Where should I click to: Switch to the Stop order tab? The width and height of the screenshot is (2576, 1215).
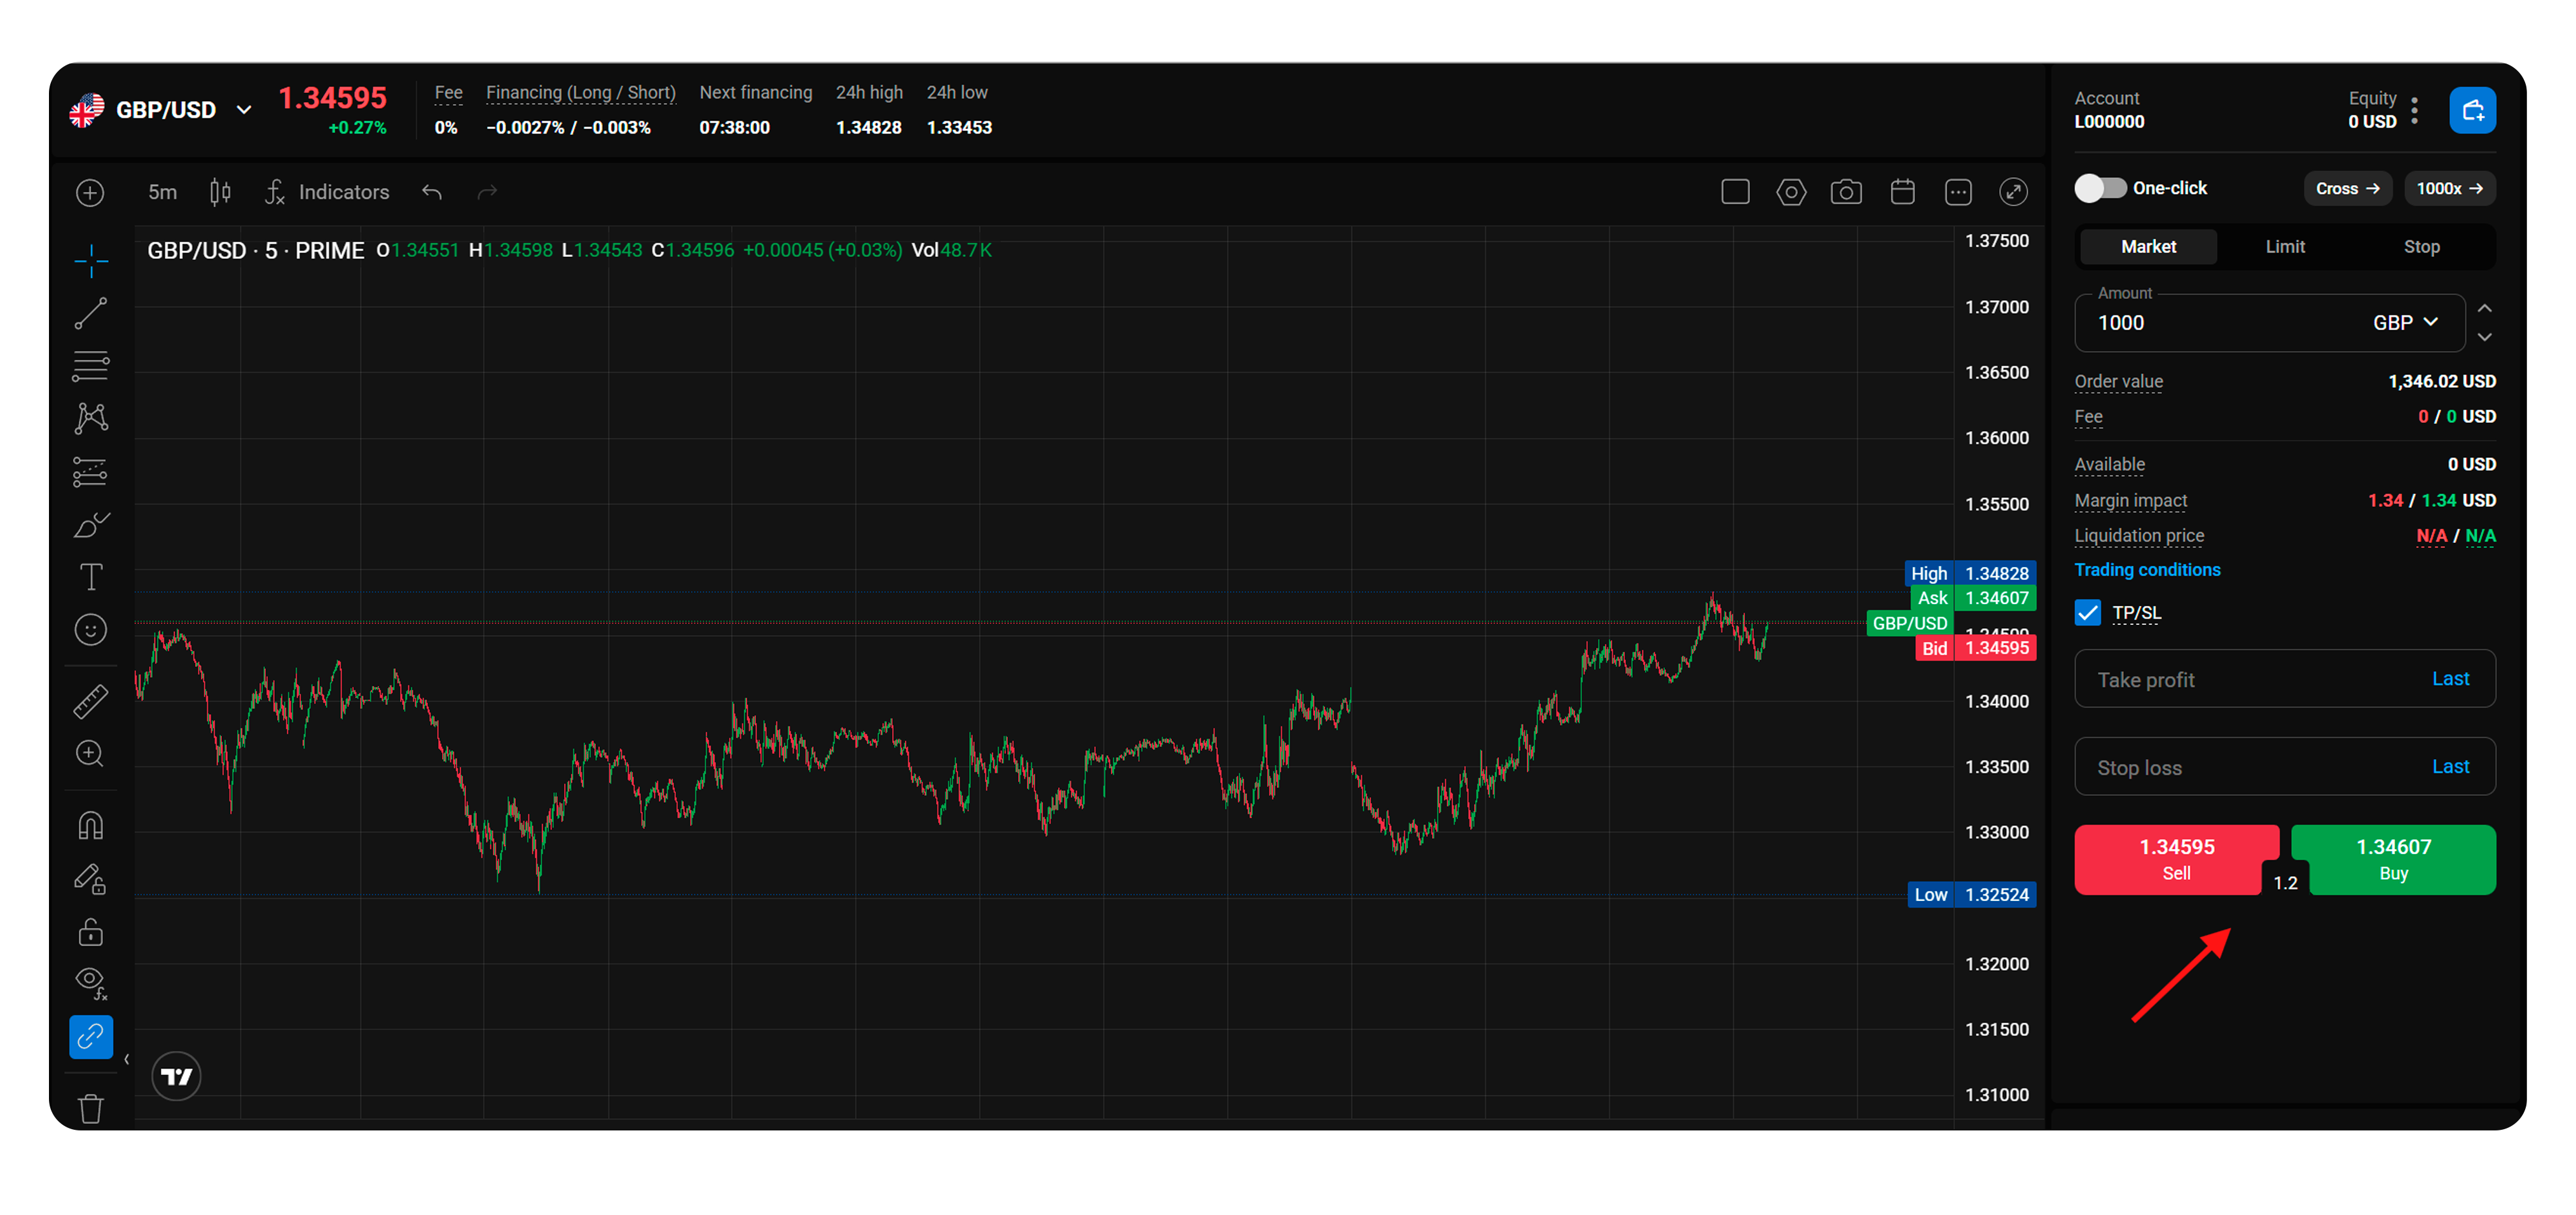click(2422, 246)
